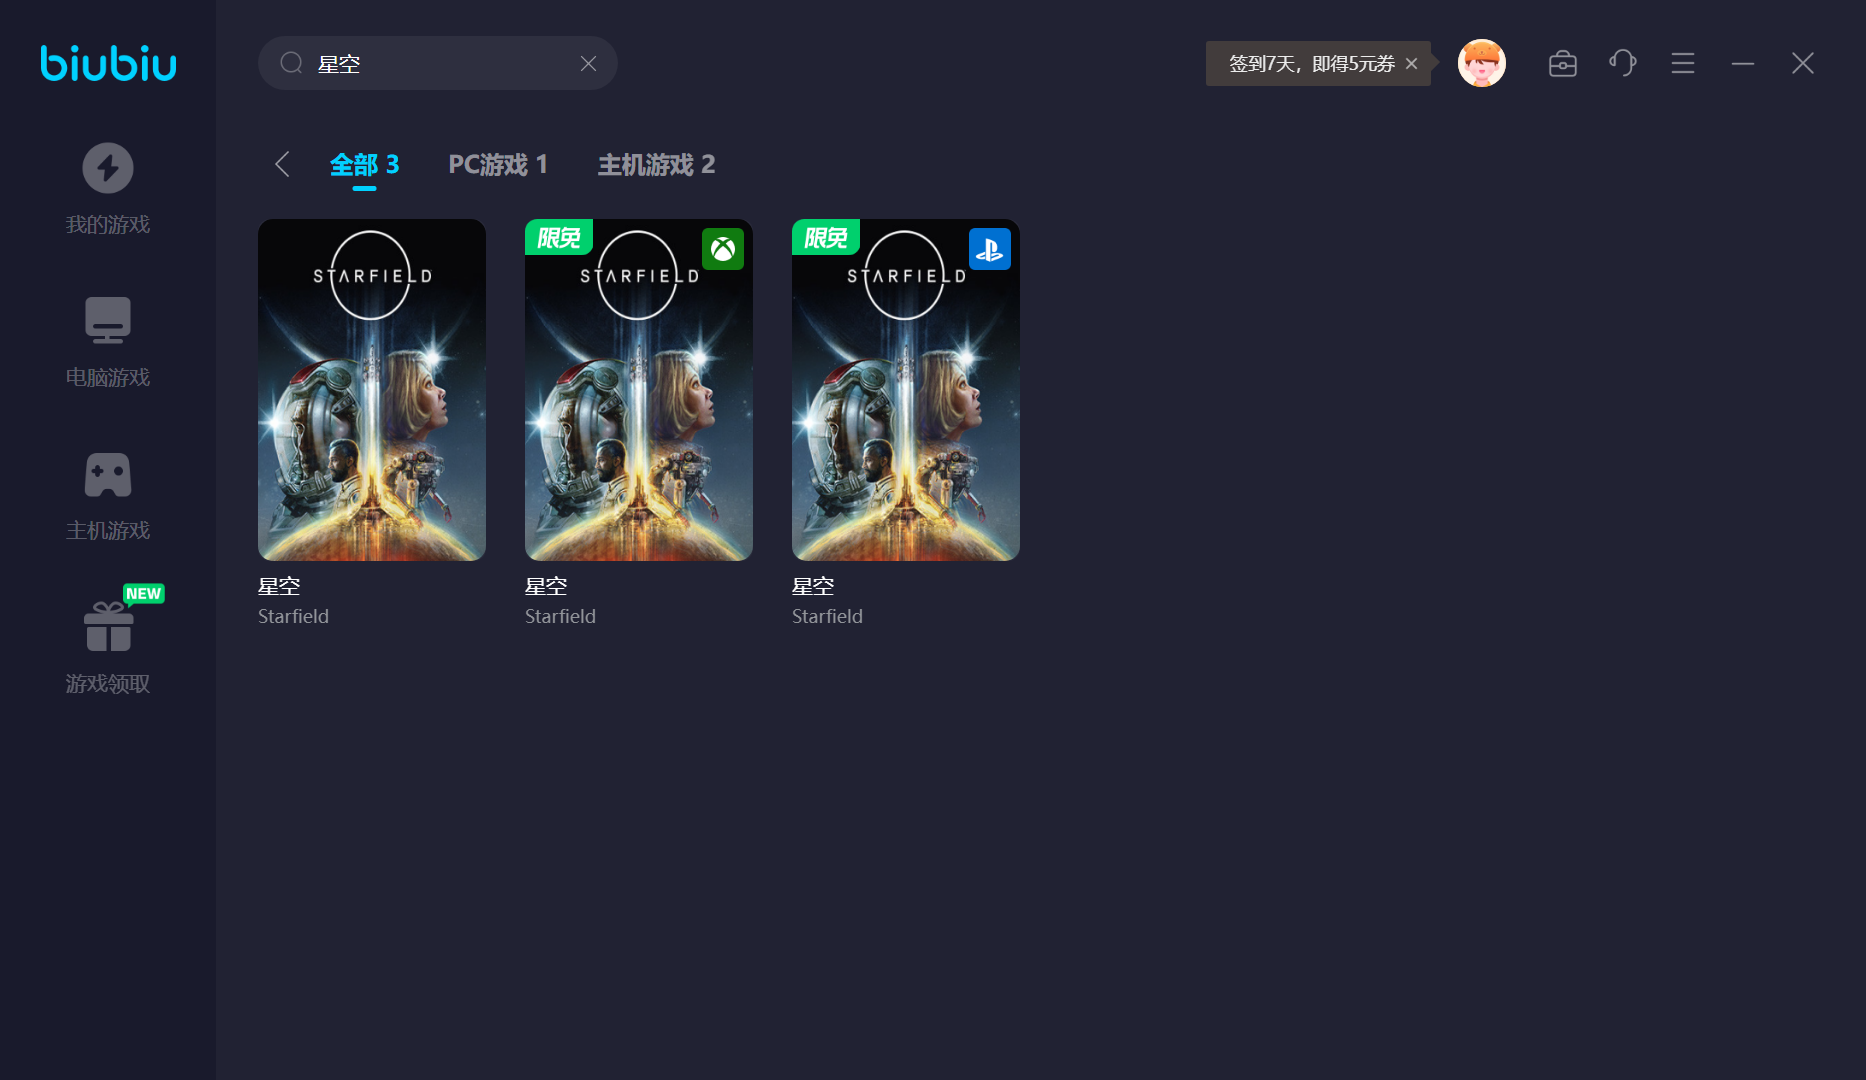Click 限免 tag on PlayStation Starfield card
This screenshot has height=1080, width=1866.
pos(826,237)
